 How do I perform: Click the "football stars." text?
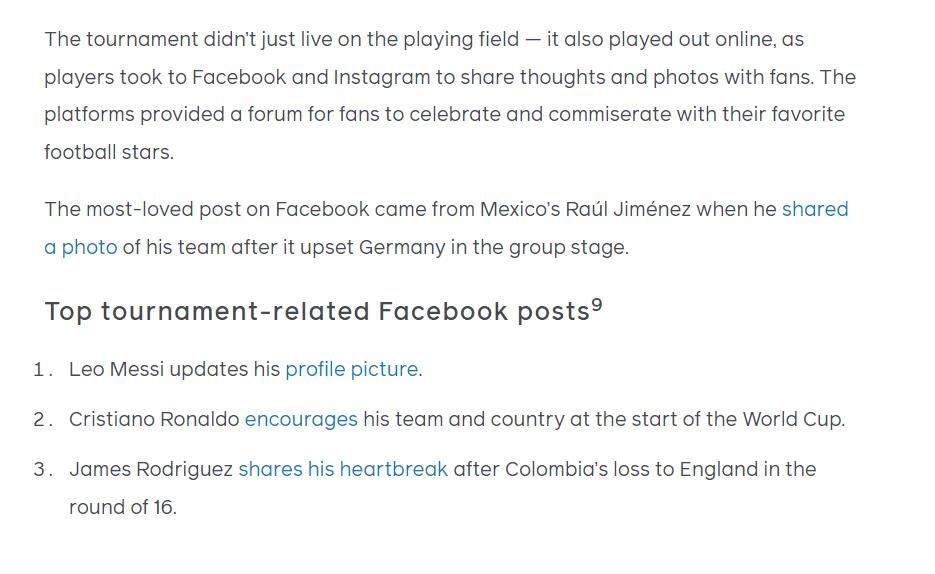tap(109, 153)
